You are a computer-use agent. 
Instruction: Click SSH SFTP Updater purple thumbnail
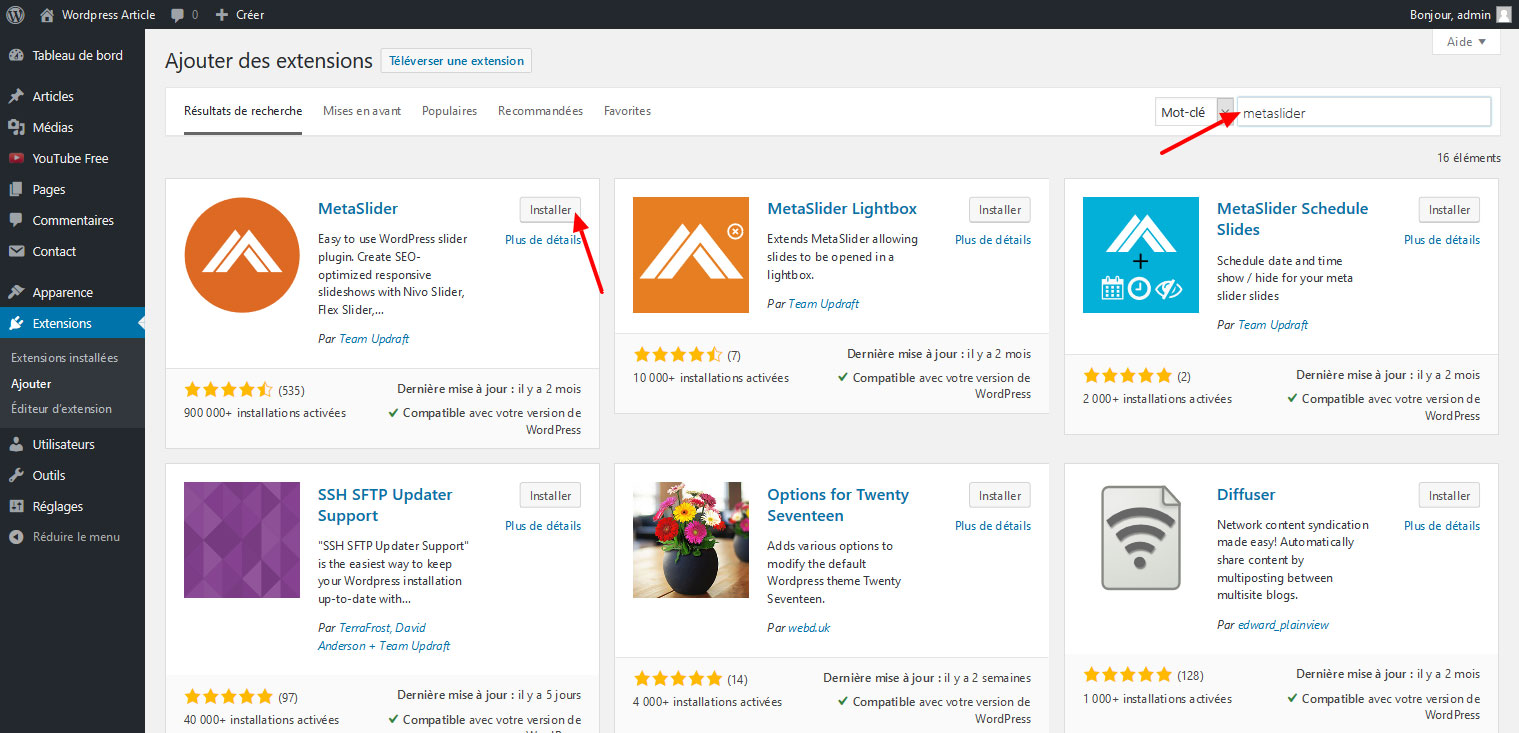click(242, 540)
